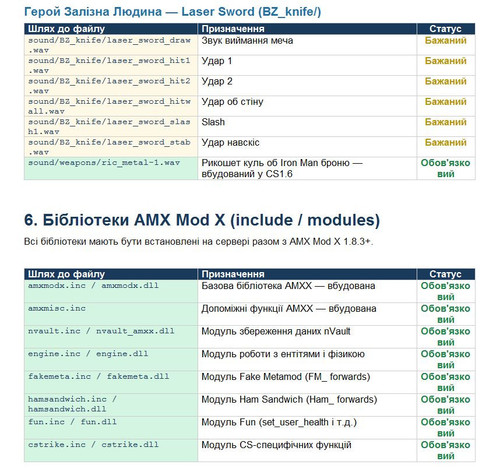Click 'Модуль Ham Sandwich (Ham_ forwards)'
The width and height of the screenshot is (500, 472).
click(x=289, y=399)
